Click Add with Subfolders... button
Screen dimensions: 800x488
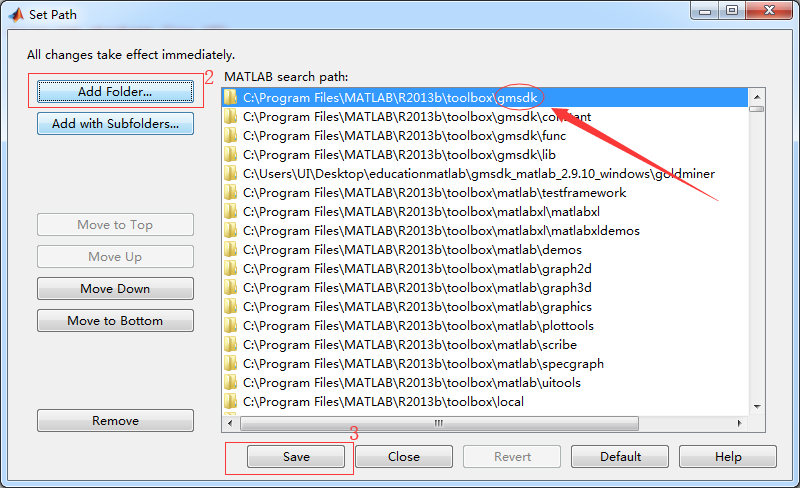pyautogui.click(x=115, y=124)
